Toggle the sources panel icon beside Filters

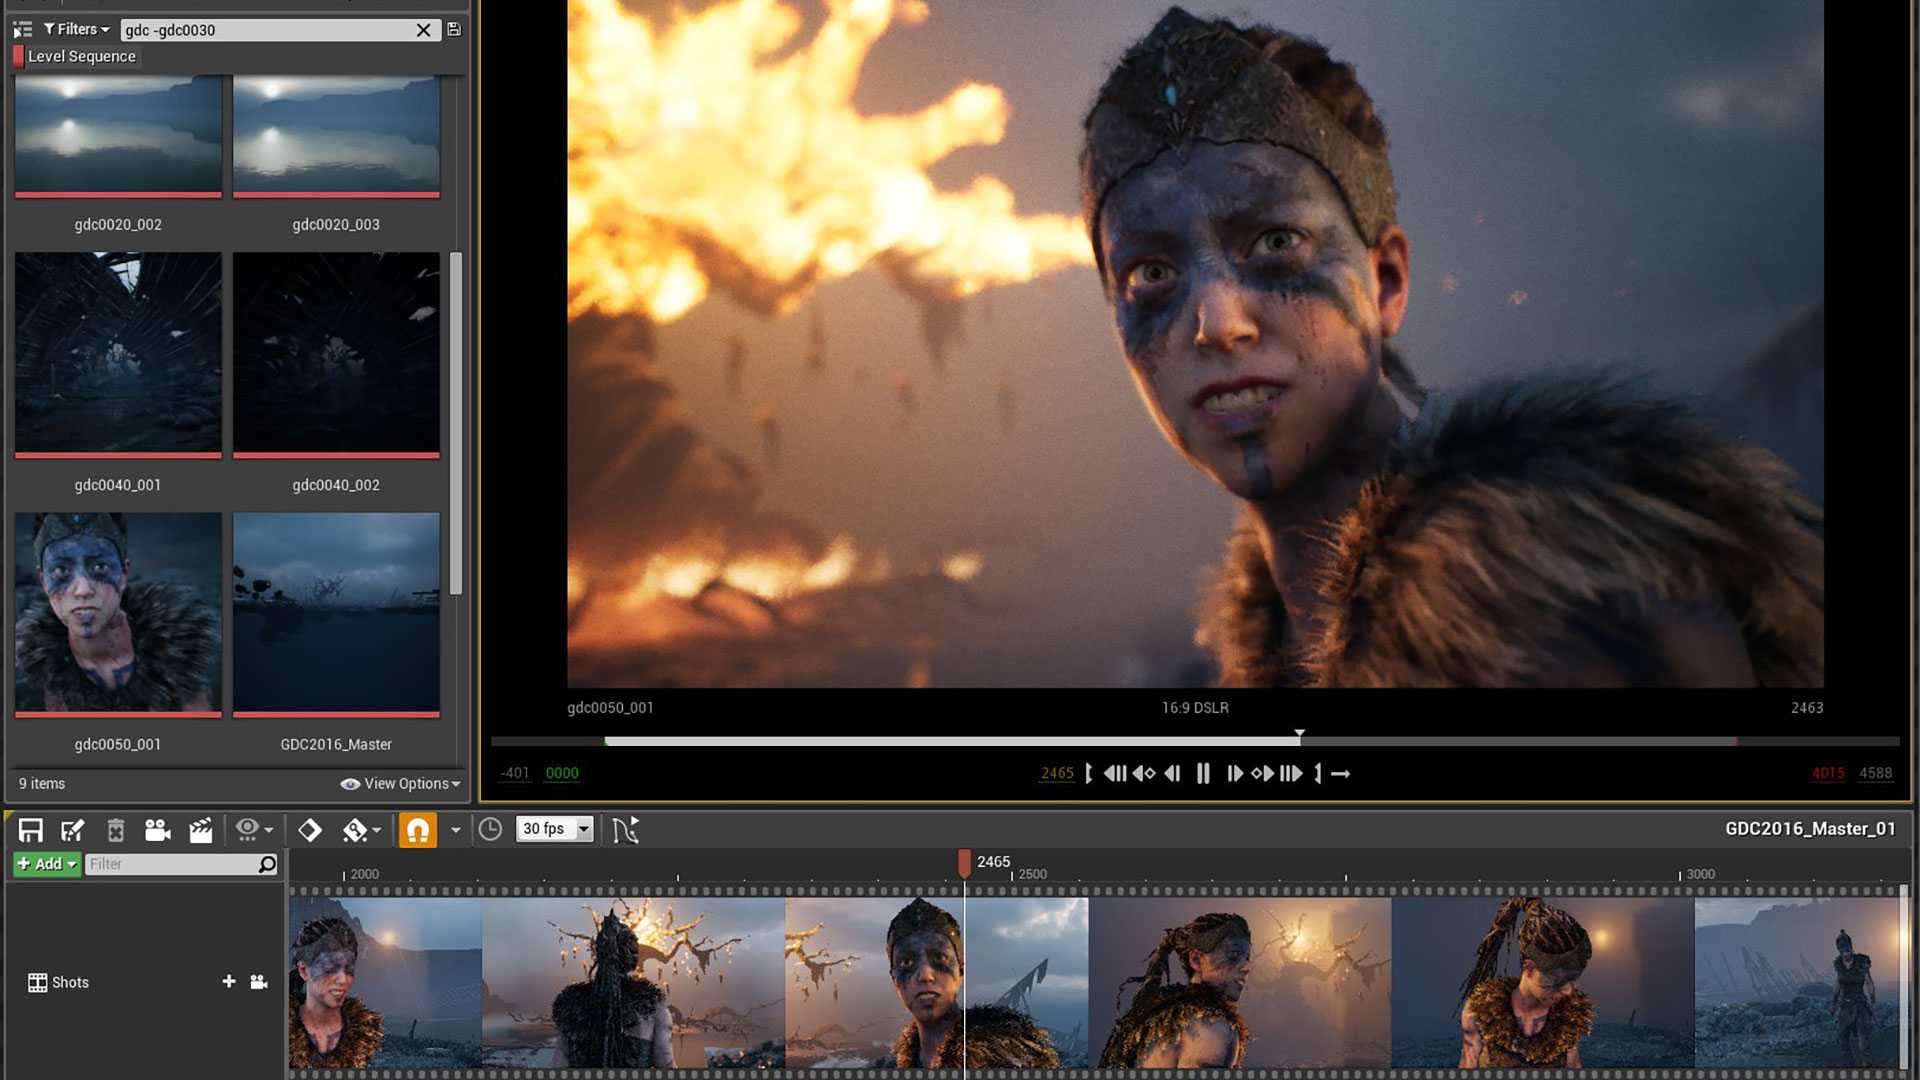point(22,30)
